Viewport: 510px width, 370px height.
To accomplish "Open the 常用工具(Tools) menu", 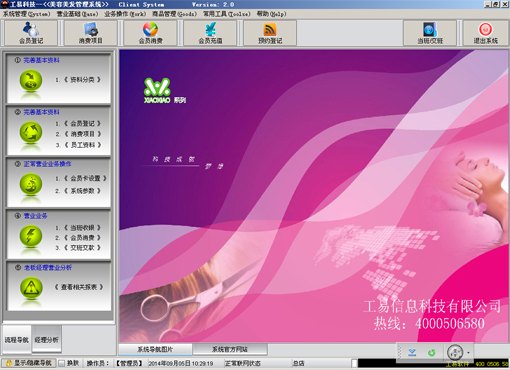I will click(x=226, y=14).
